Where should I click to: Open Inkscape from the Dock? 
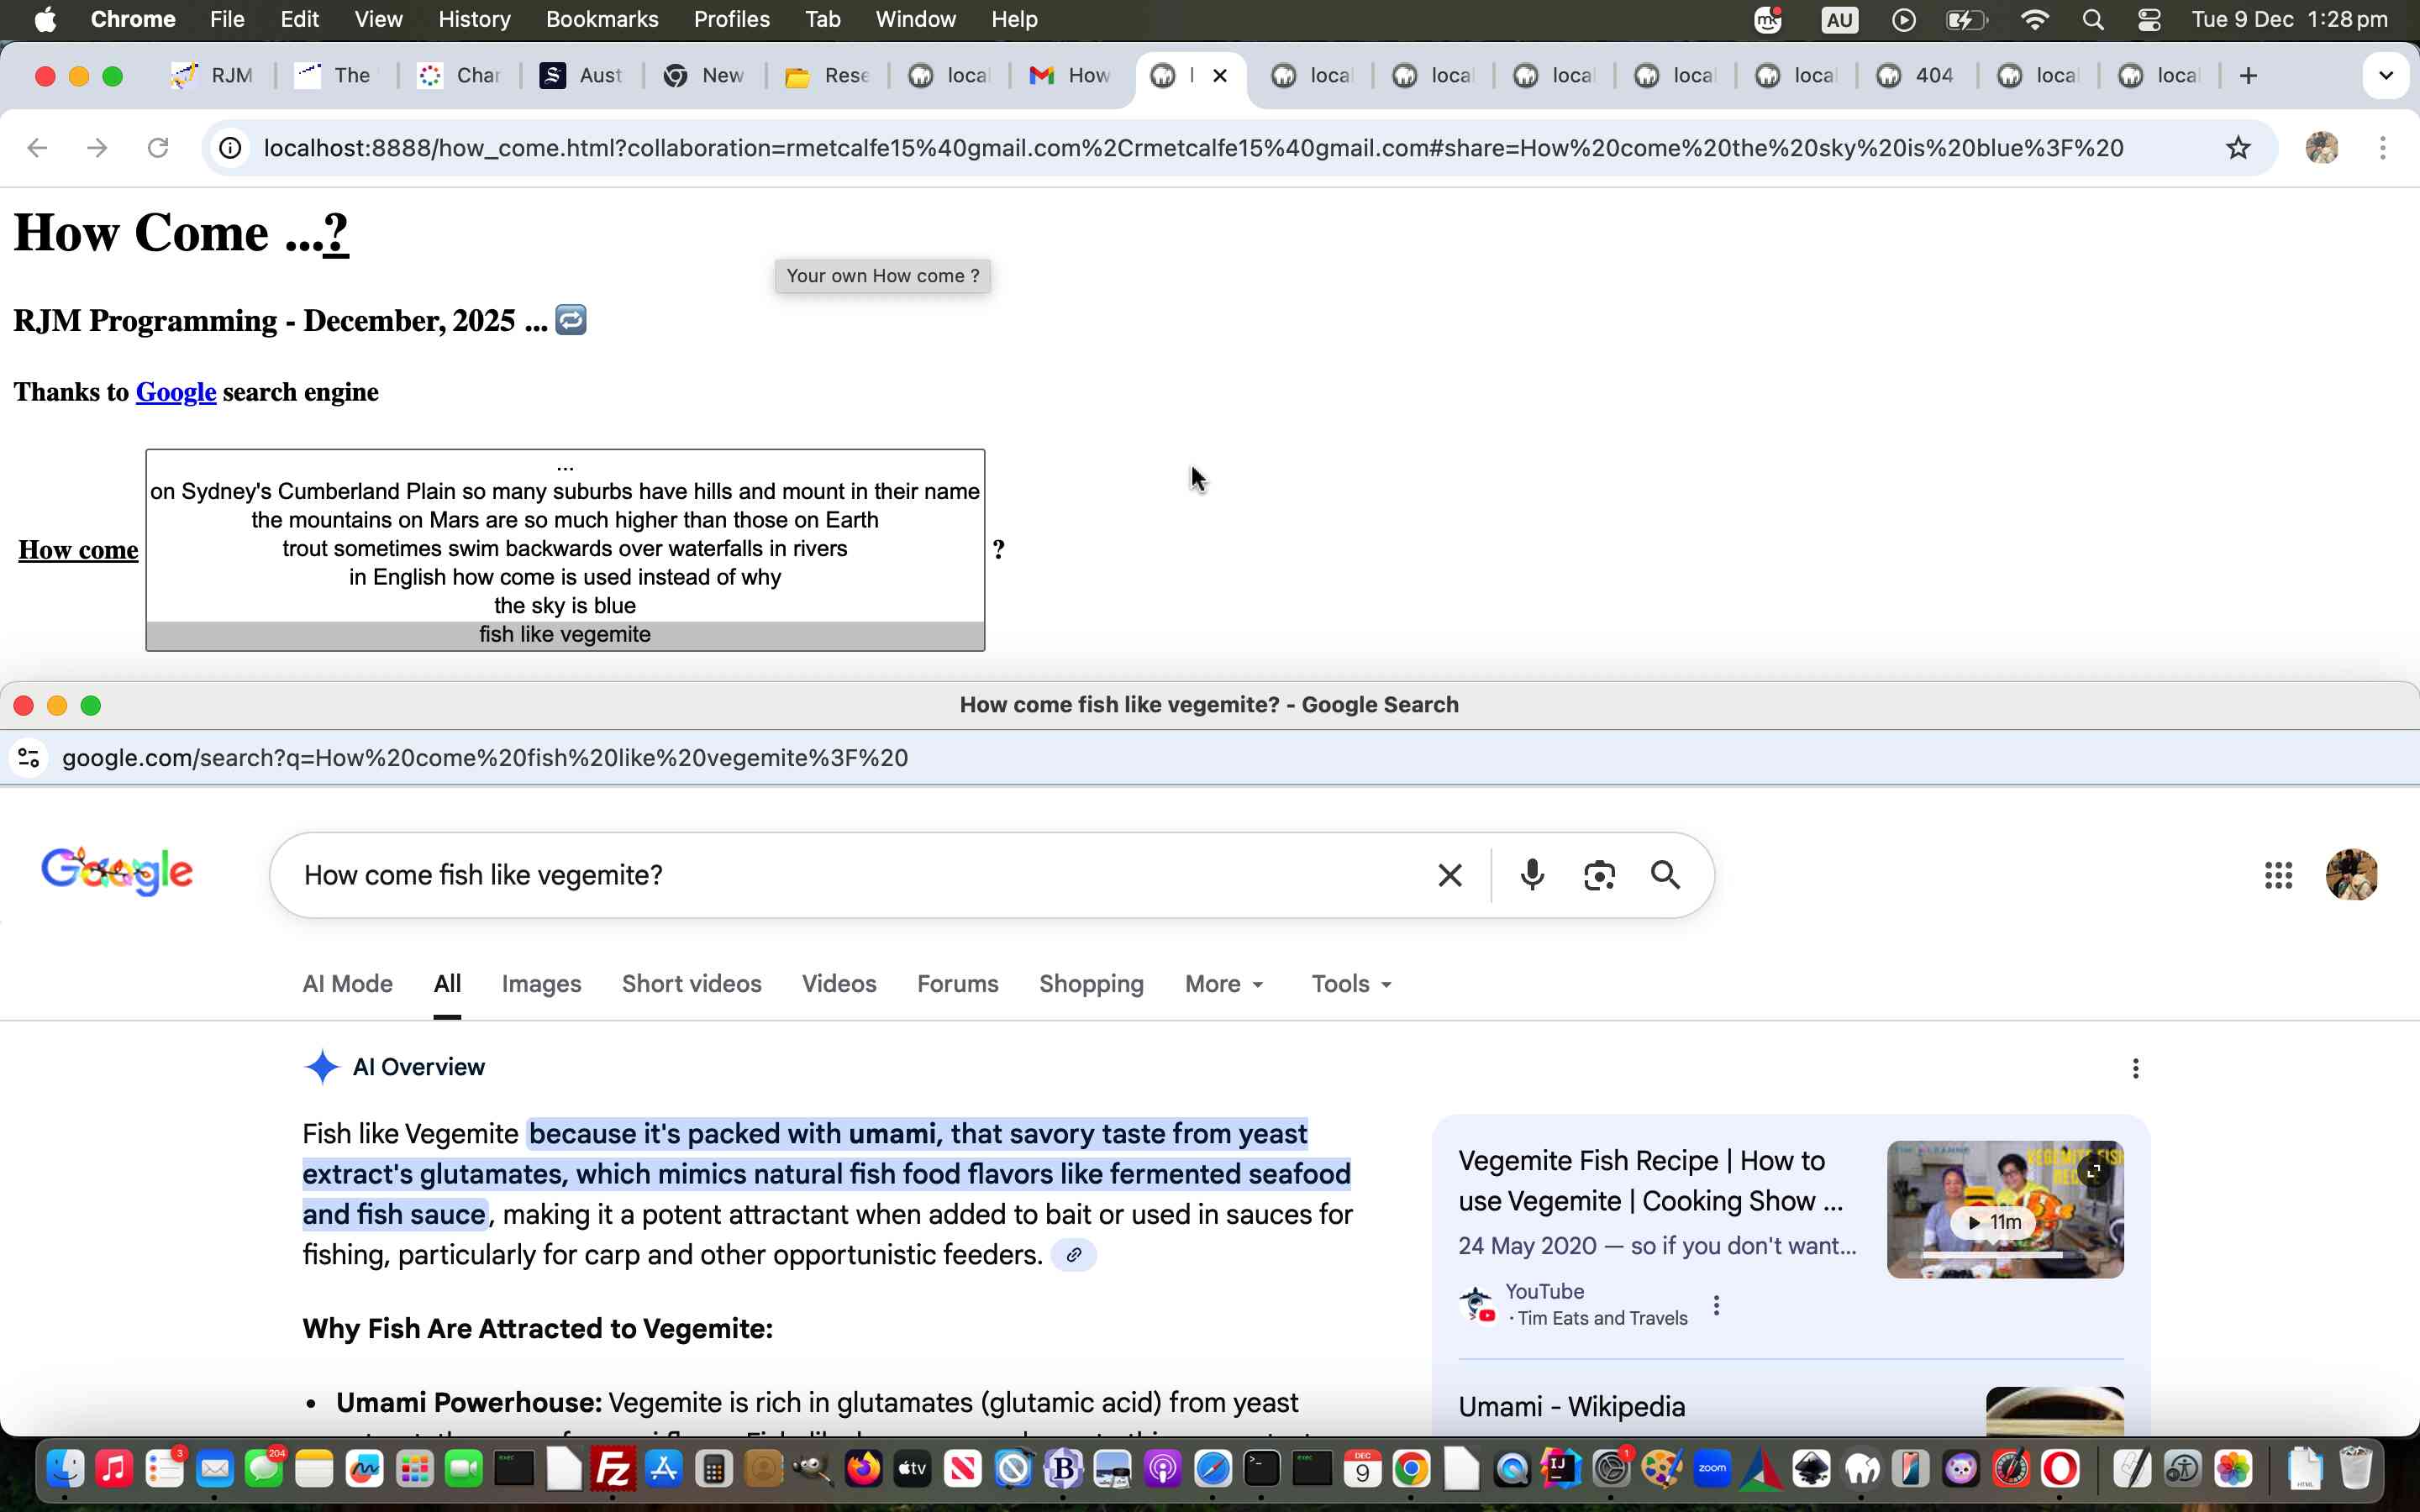pyautogui.click(x=1812, y=1467)
